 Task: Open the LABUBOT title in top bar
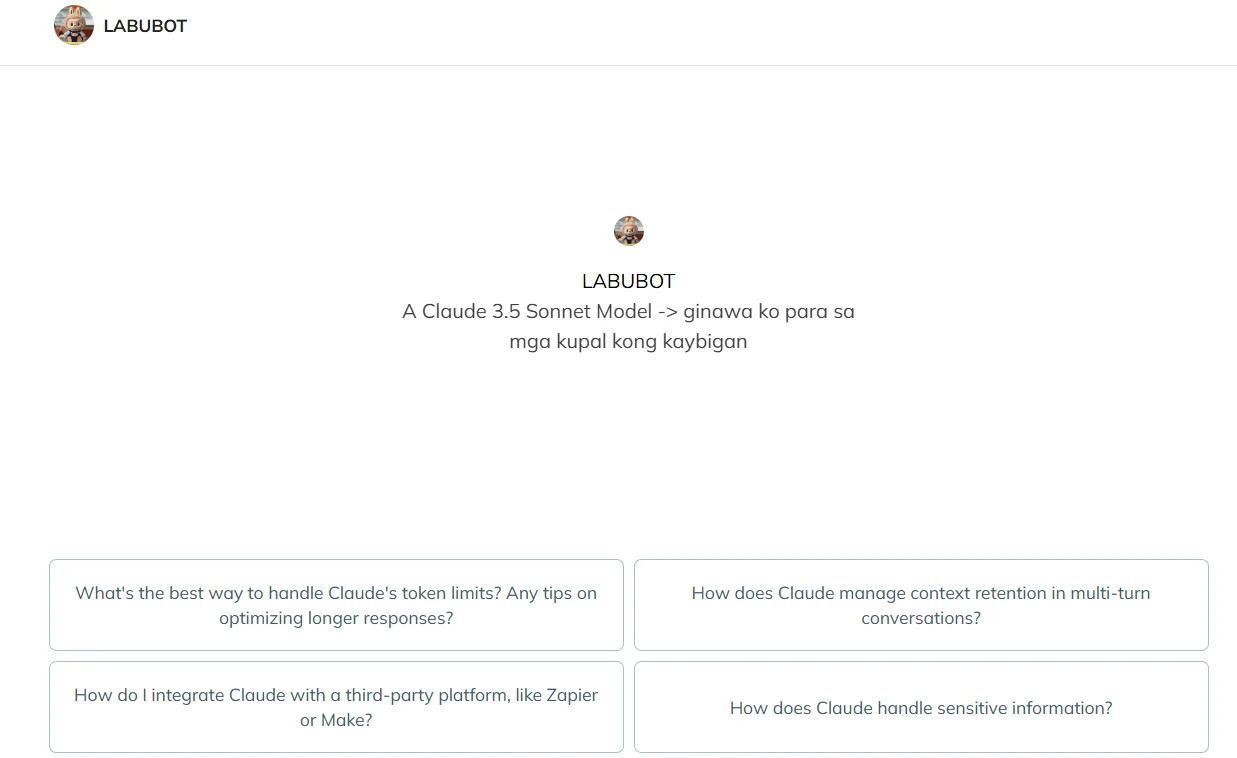(x=145, y=26)
